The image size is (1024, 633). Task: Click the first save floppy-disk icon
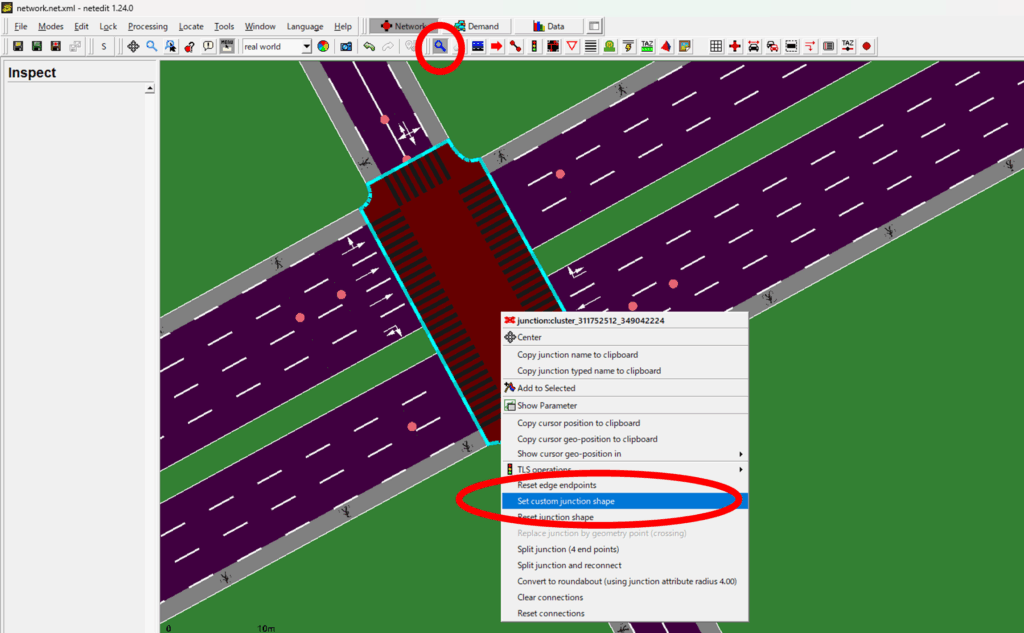[18, 46]
